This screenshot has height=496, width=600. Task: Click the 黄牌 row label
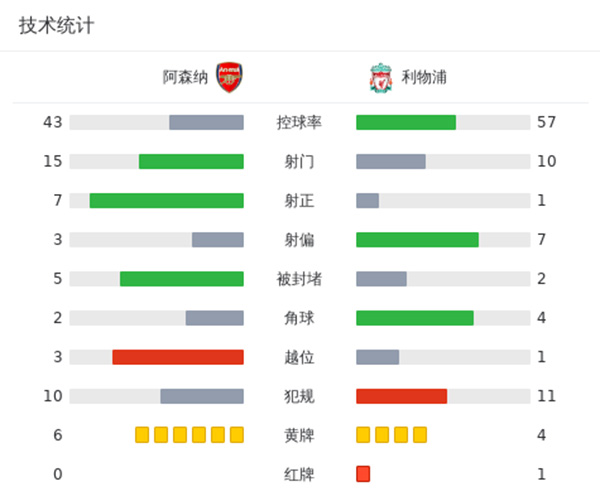click(x=299, y=434)
